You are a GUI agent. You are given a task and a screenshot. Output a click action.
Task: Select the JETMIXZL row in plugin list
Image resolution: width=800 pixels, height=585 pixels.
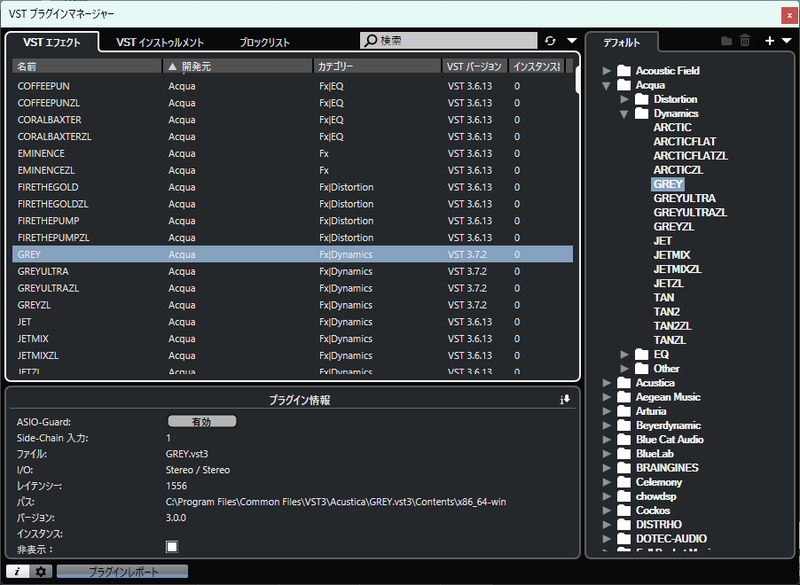pyautogui.click(x=292, y=355)
